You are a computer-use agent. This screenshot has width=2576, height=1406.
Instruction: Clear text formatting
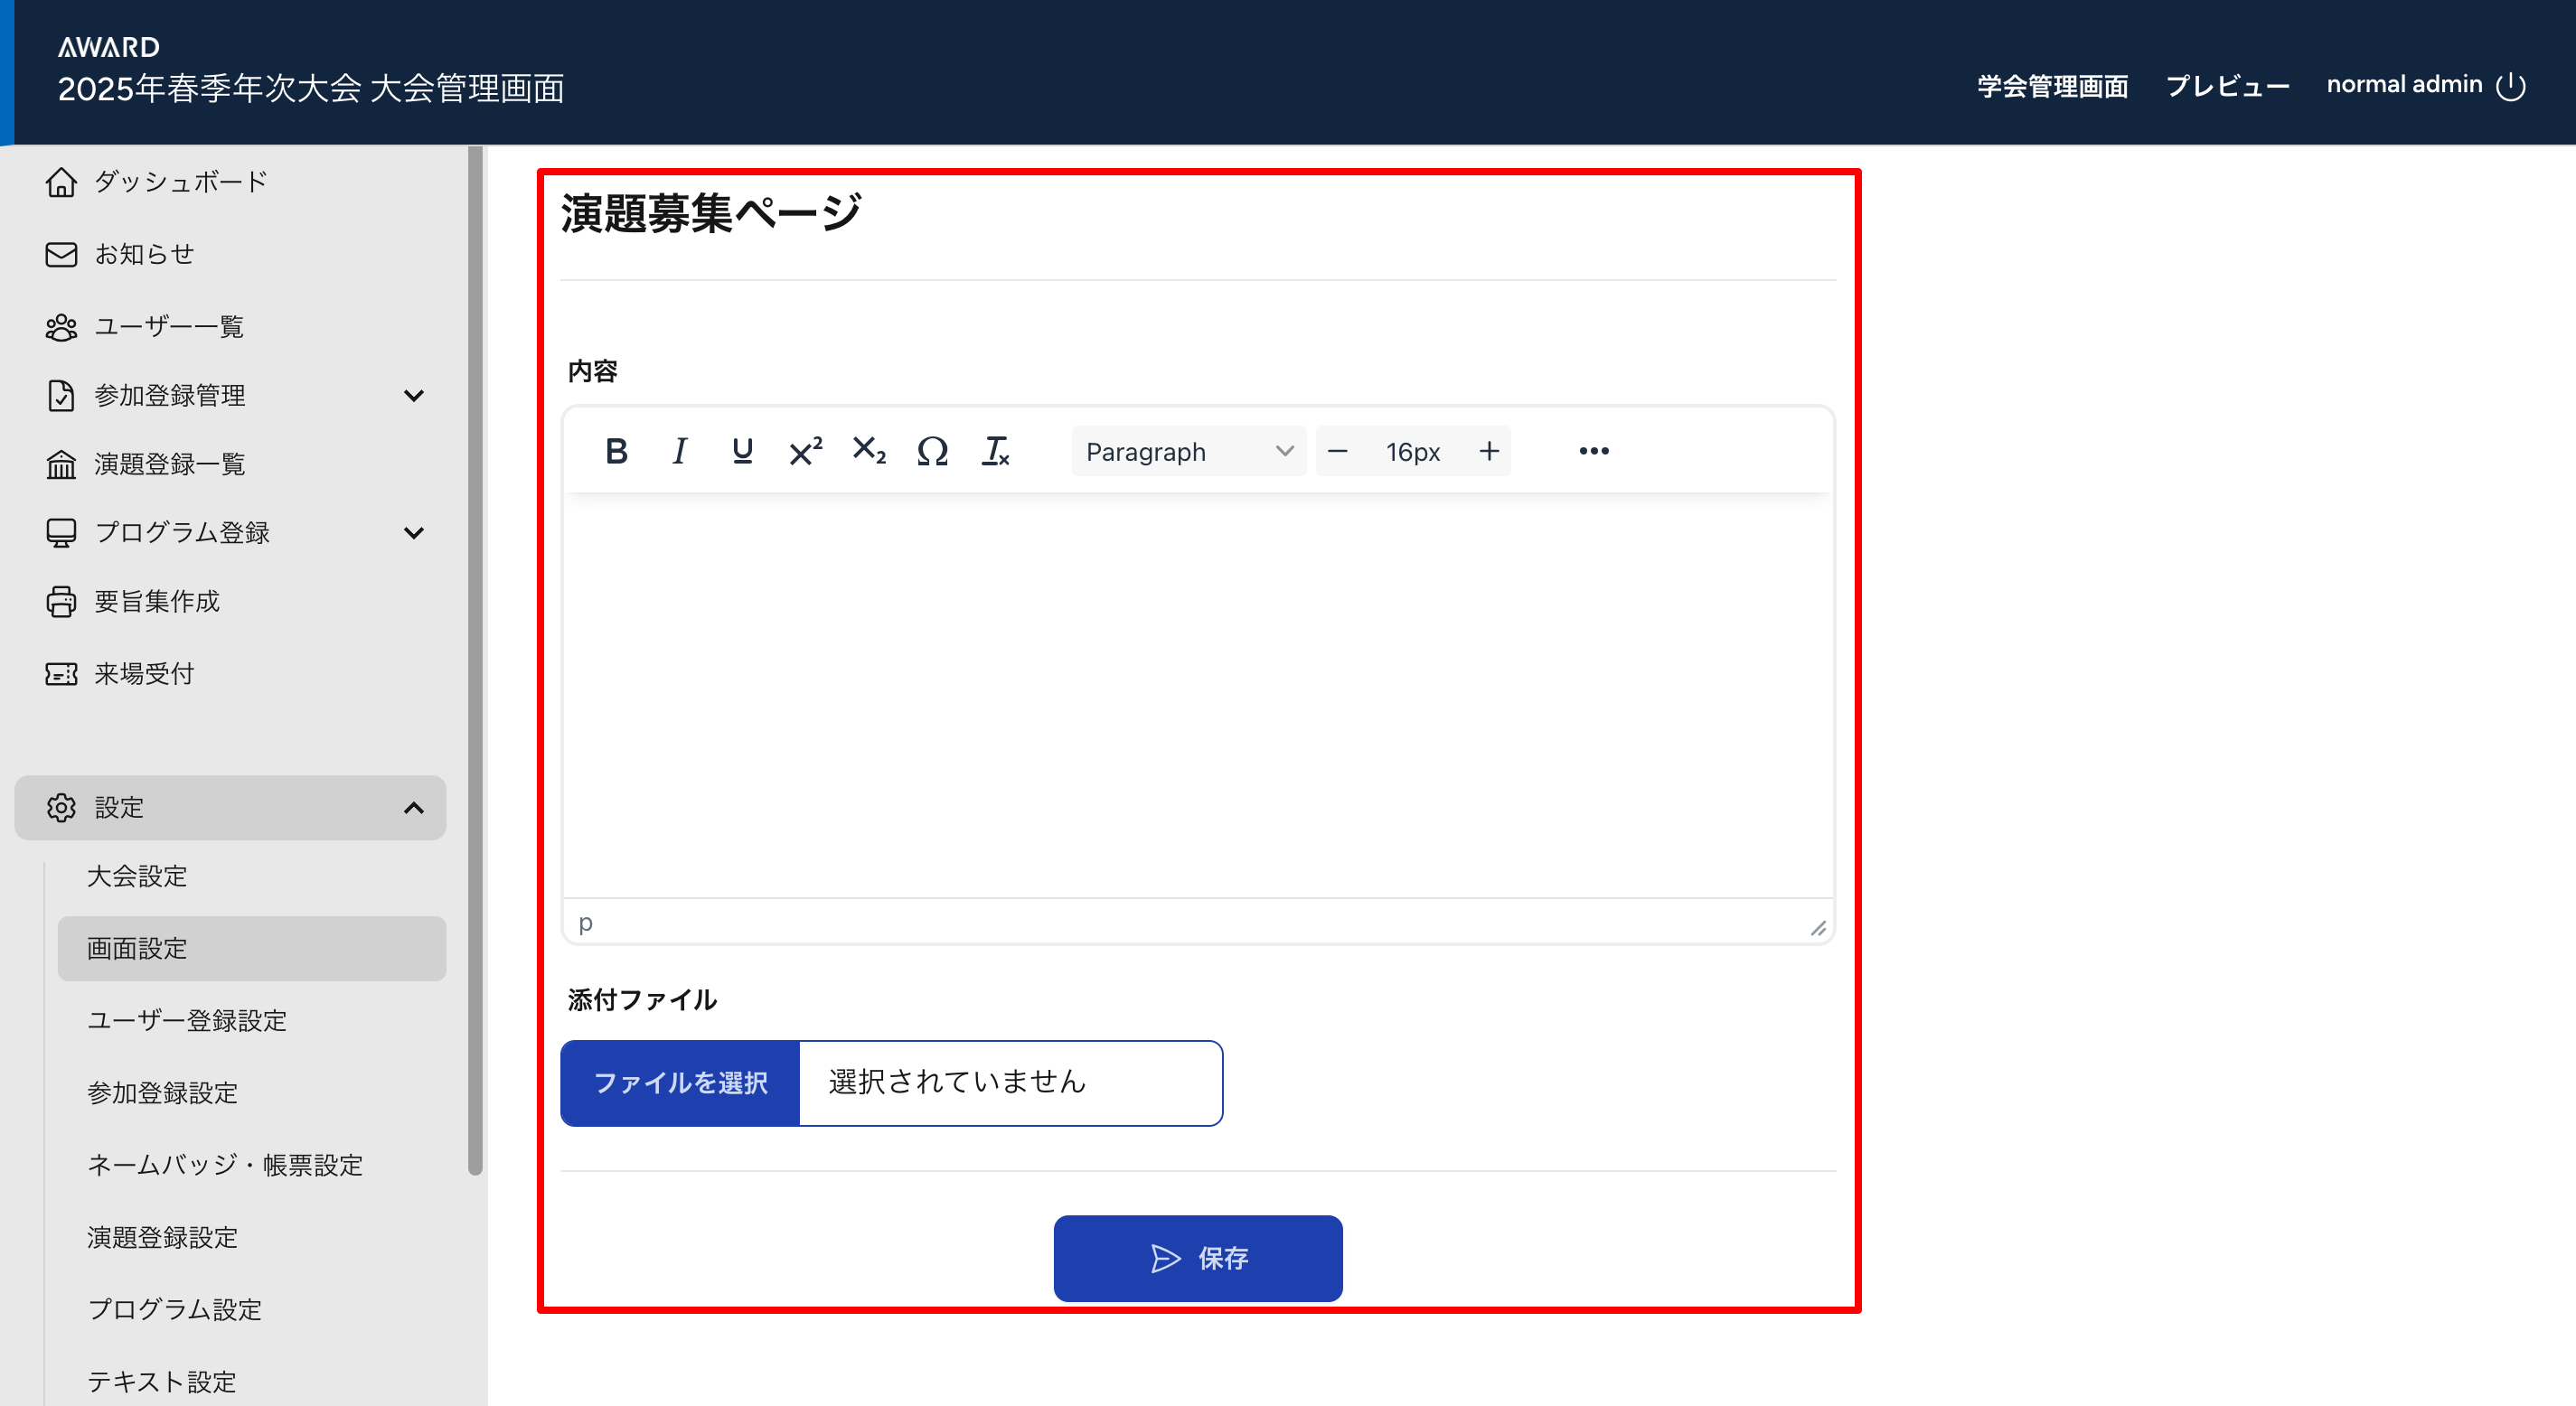[x=996, y=451]
